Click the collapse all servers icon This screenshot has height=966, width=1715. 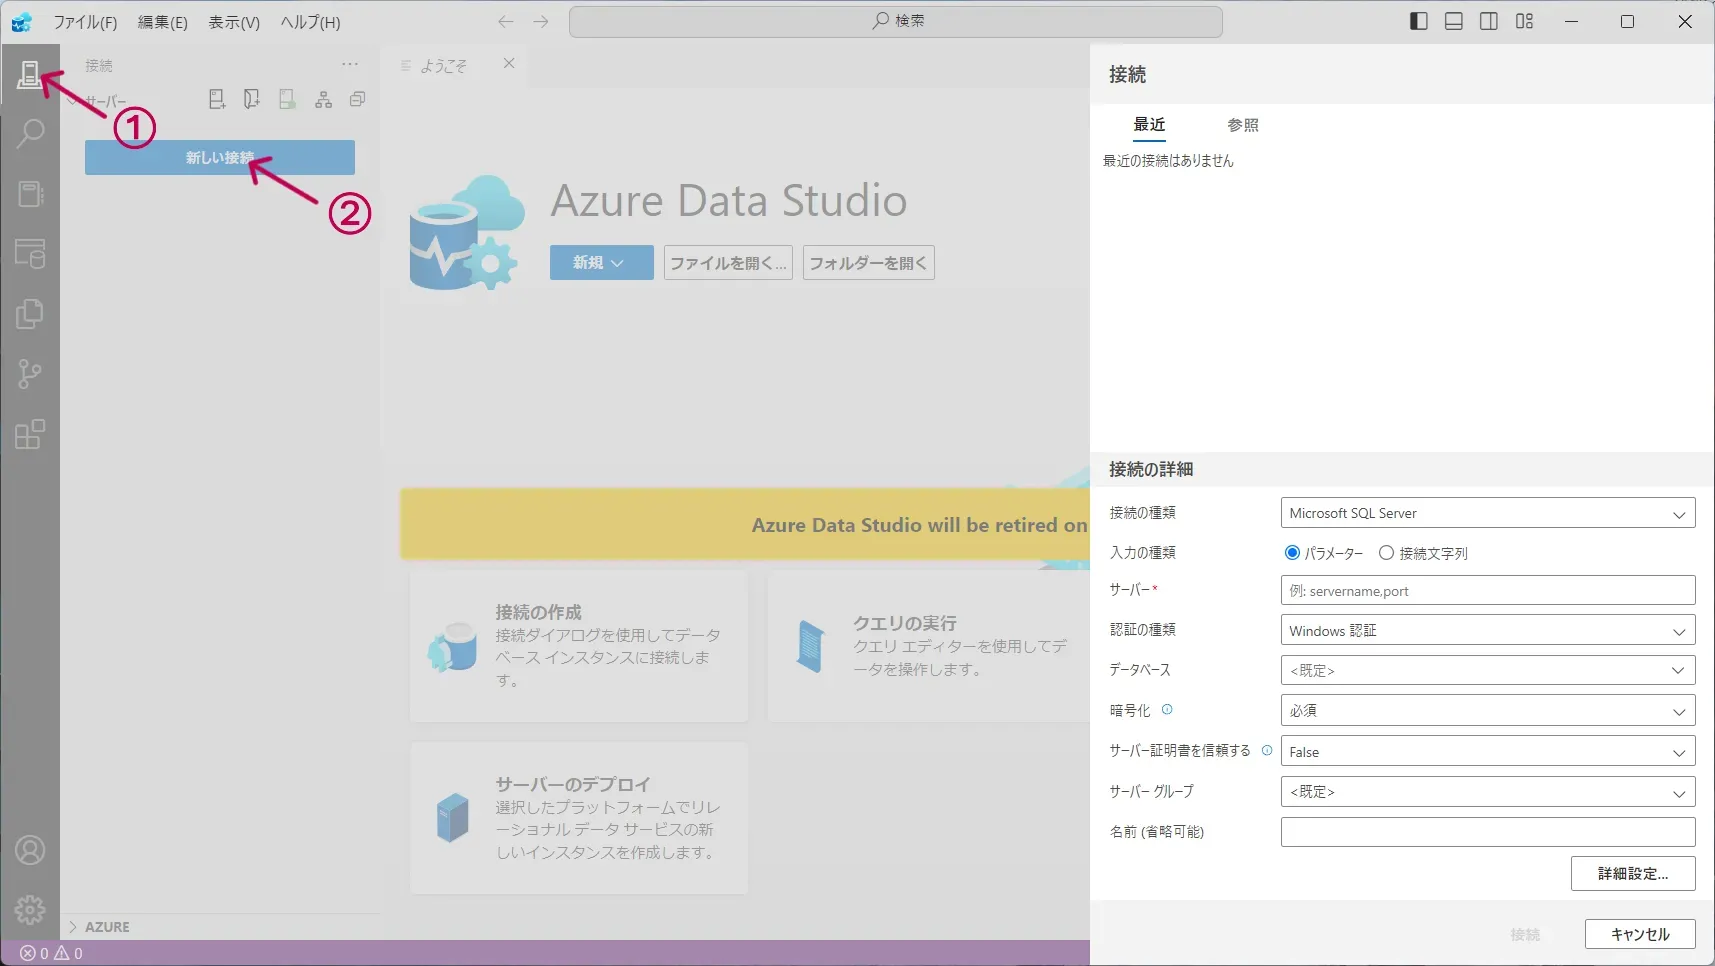357,99
